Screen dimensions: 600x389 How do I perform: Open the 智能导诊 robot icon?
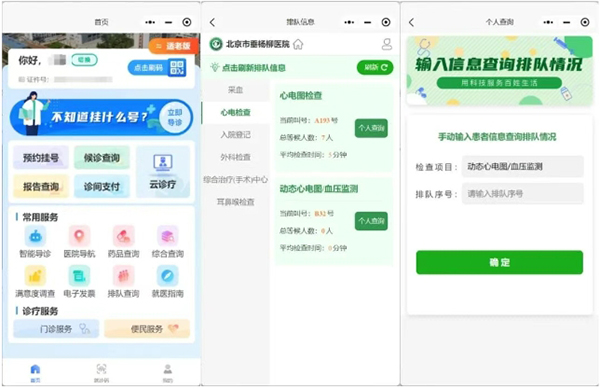35,236
